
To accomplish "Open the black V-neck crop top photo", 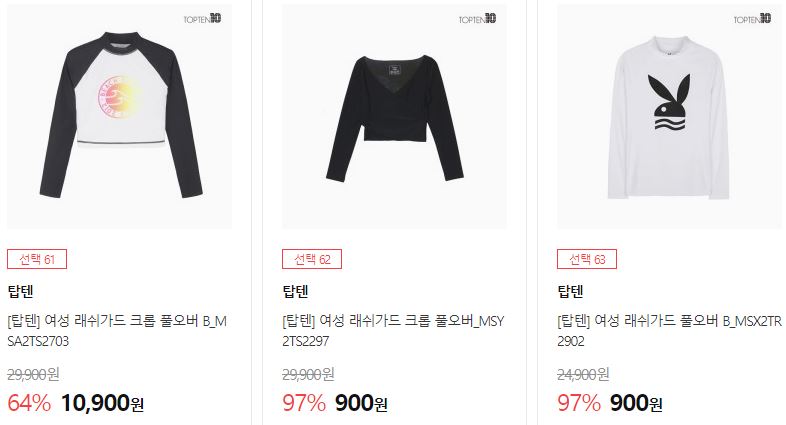I will pyautogui.click(x=395, y=116).
